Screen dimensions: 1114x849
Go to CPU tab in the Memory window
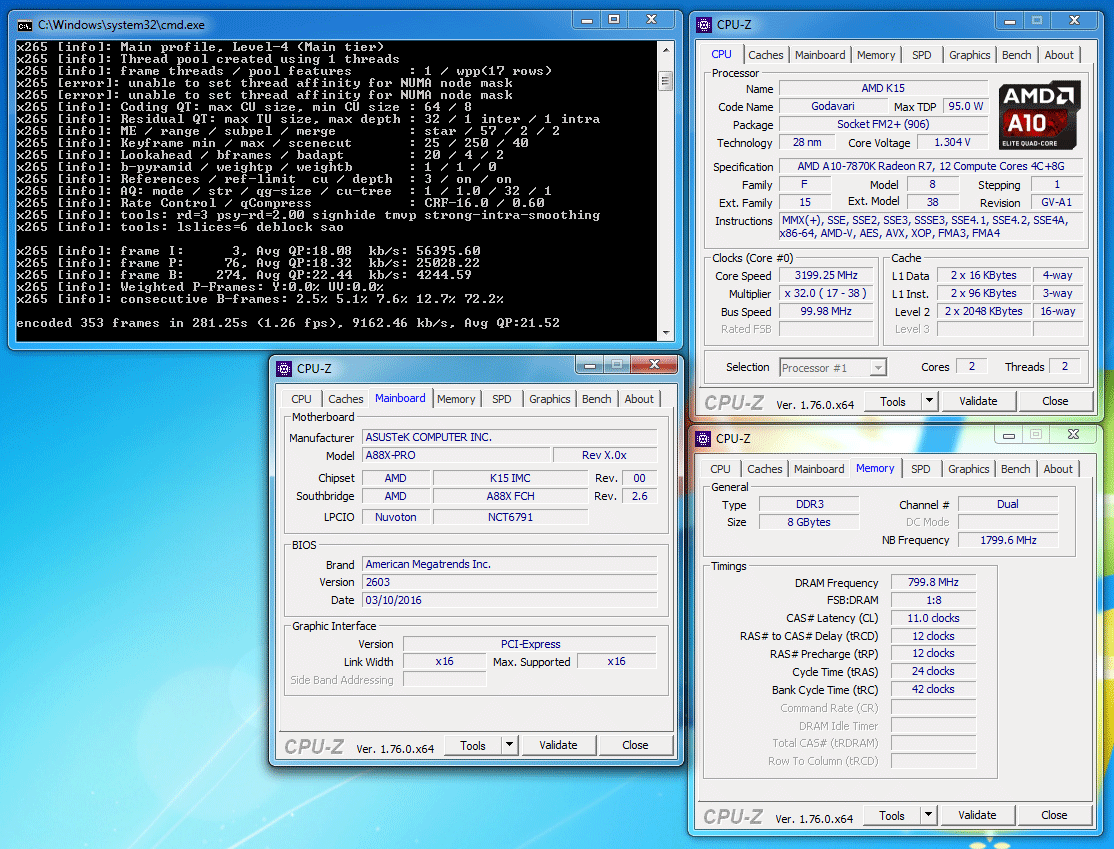[720, 469]
